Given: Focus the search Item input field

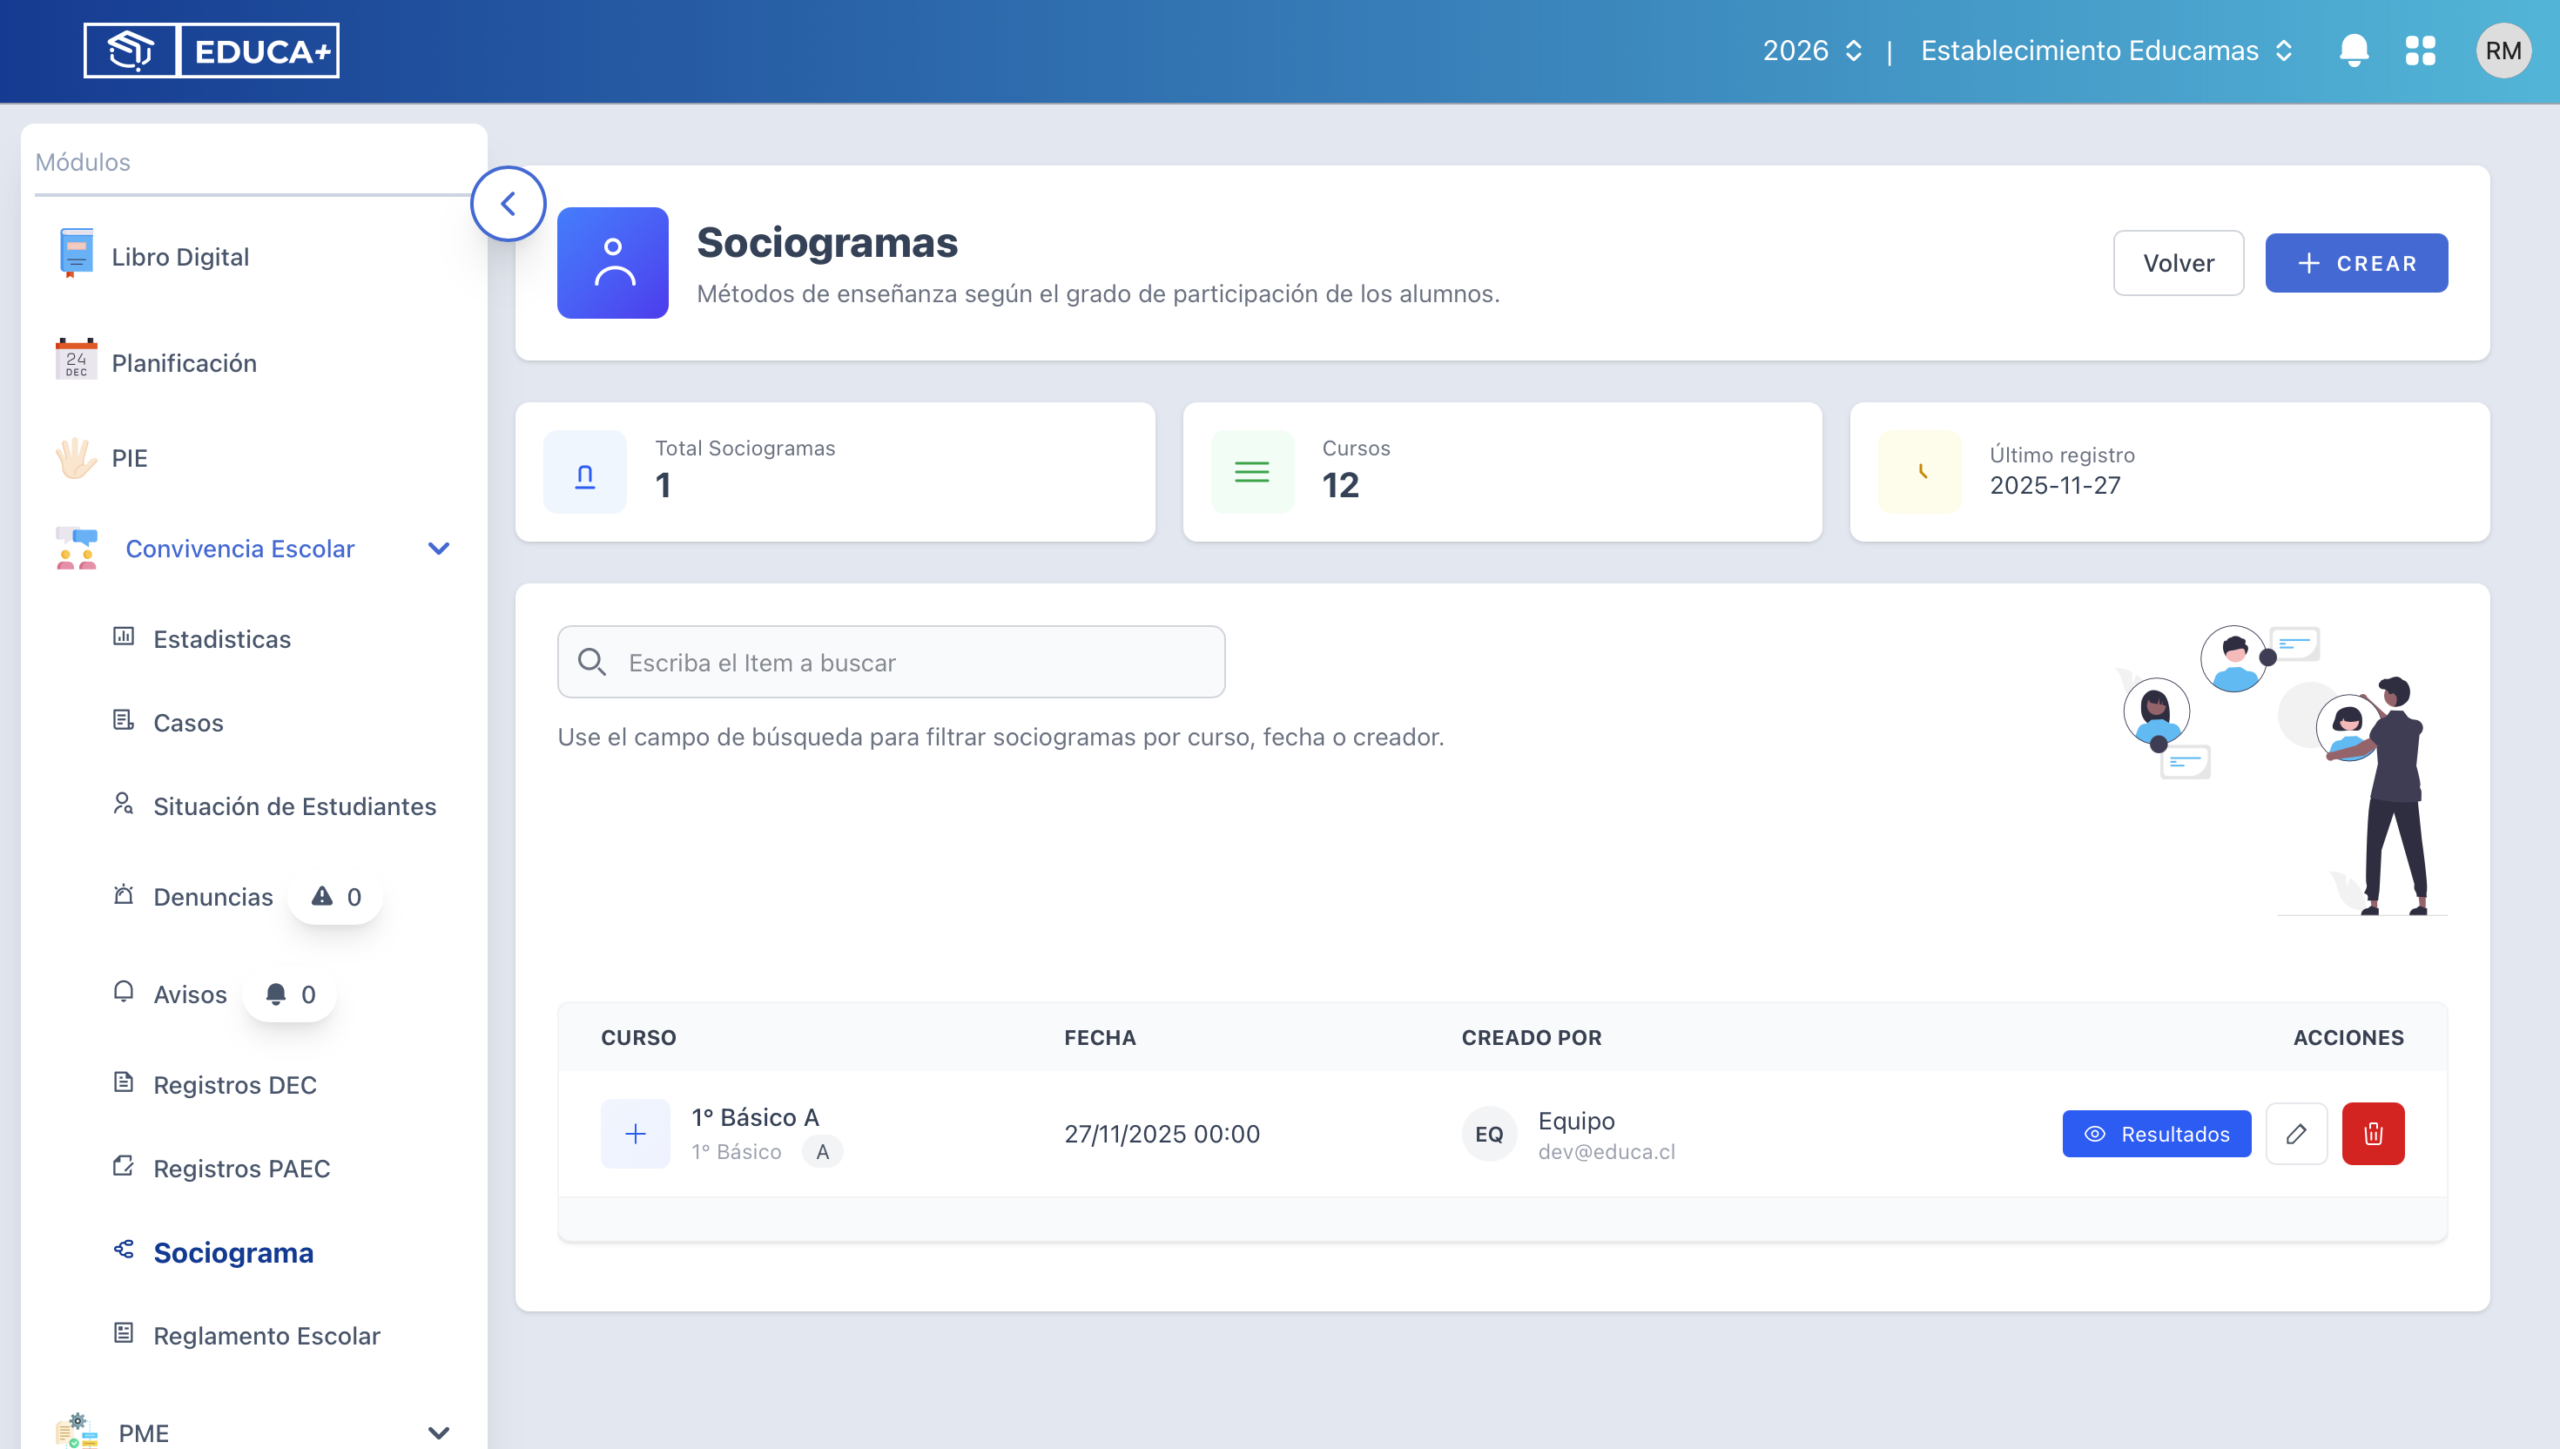Looking at the screenshot, I should 891,662.
